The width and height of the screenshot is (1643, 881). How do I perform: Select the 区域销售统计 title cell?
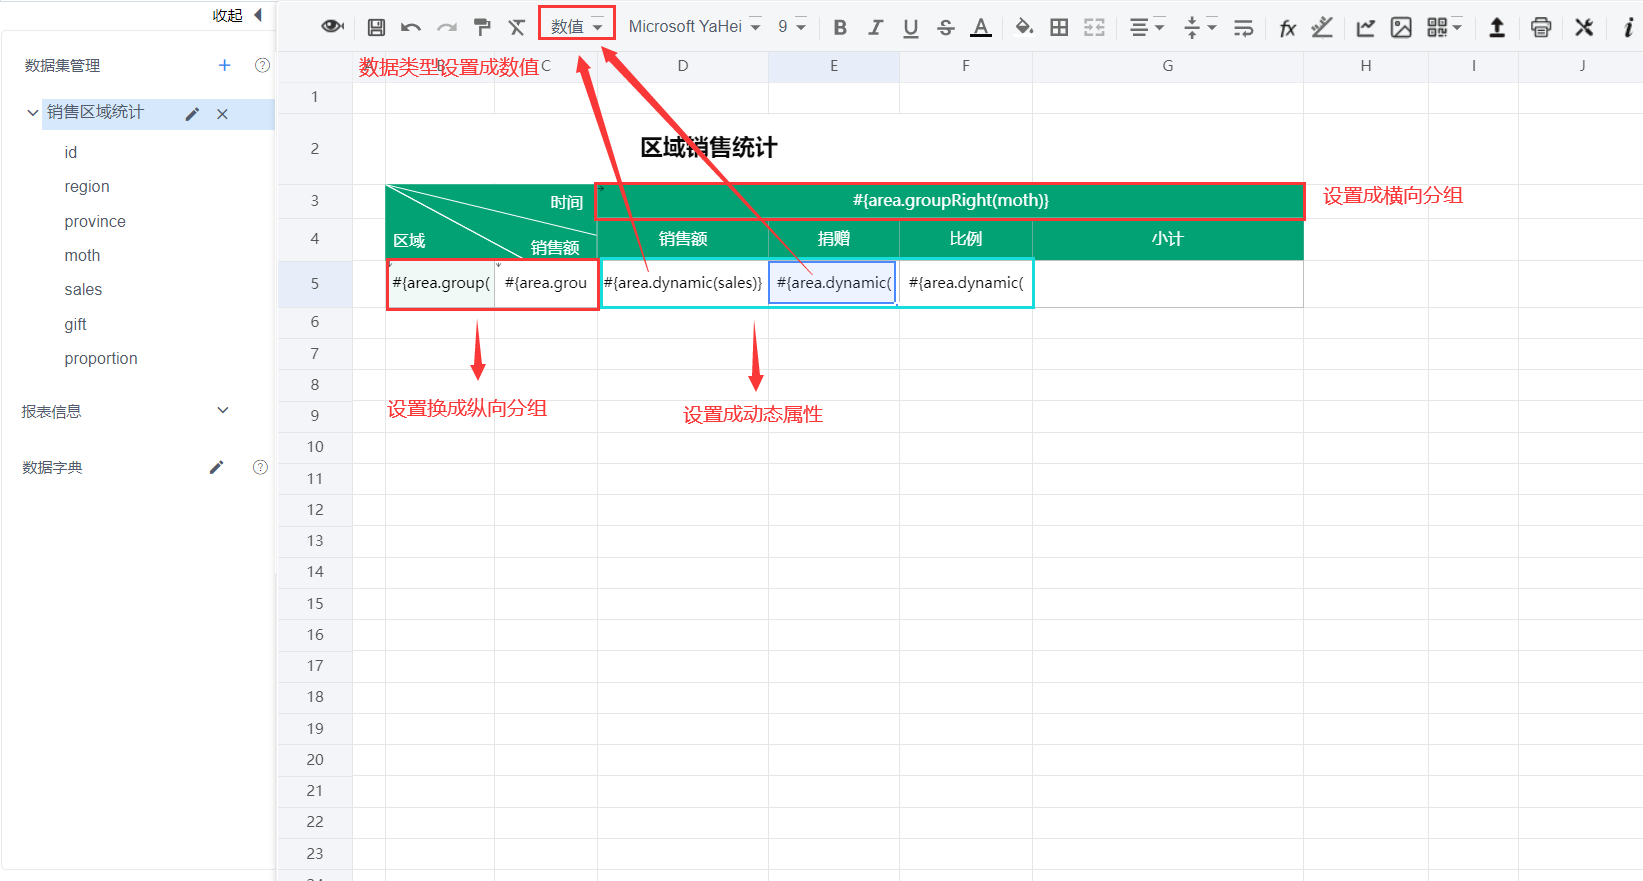[x=709, y=148]
